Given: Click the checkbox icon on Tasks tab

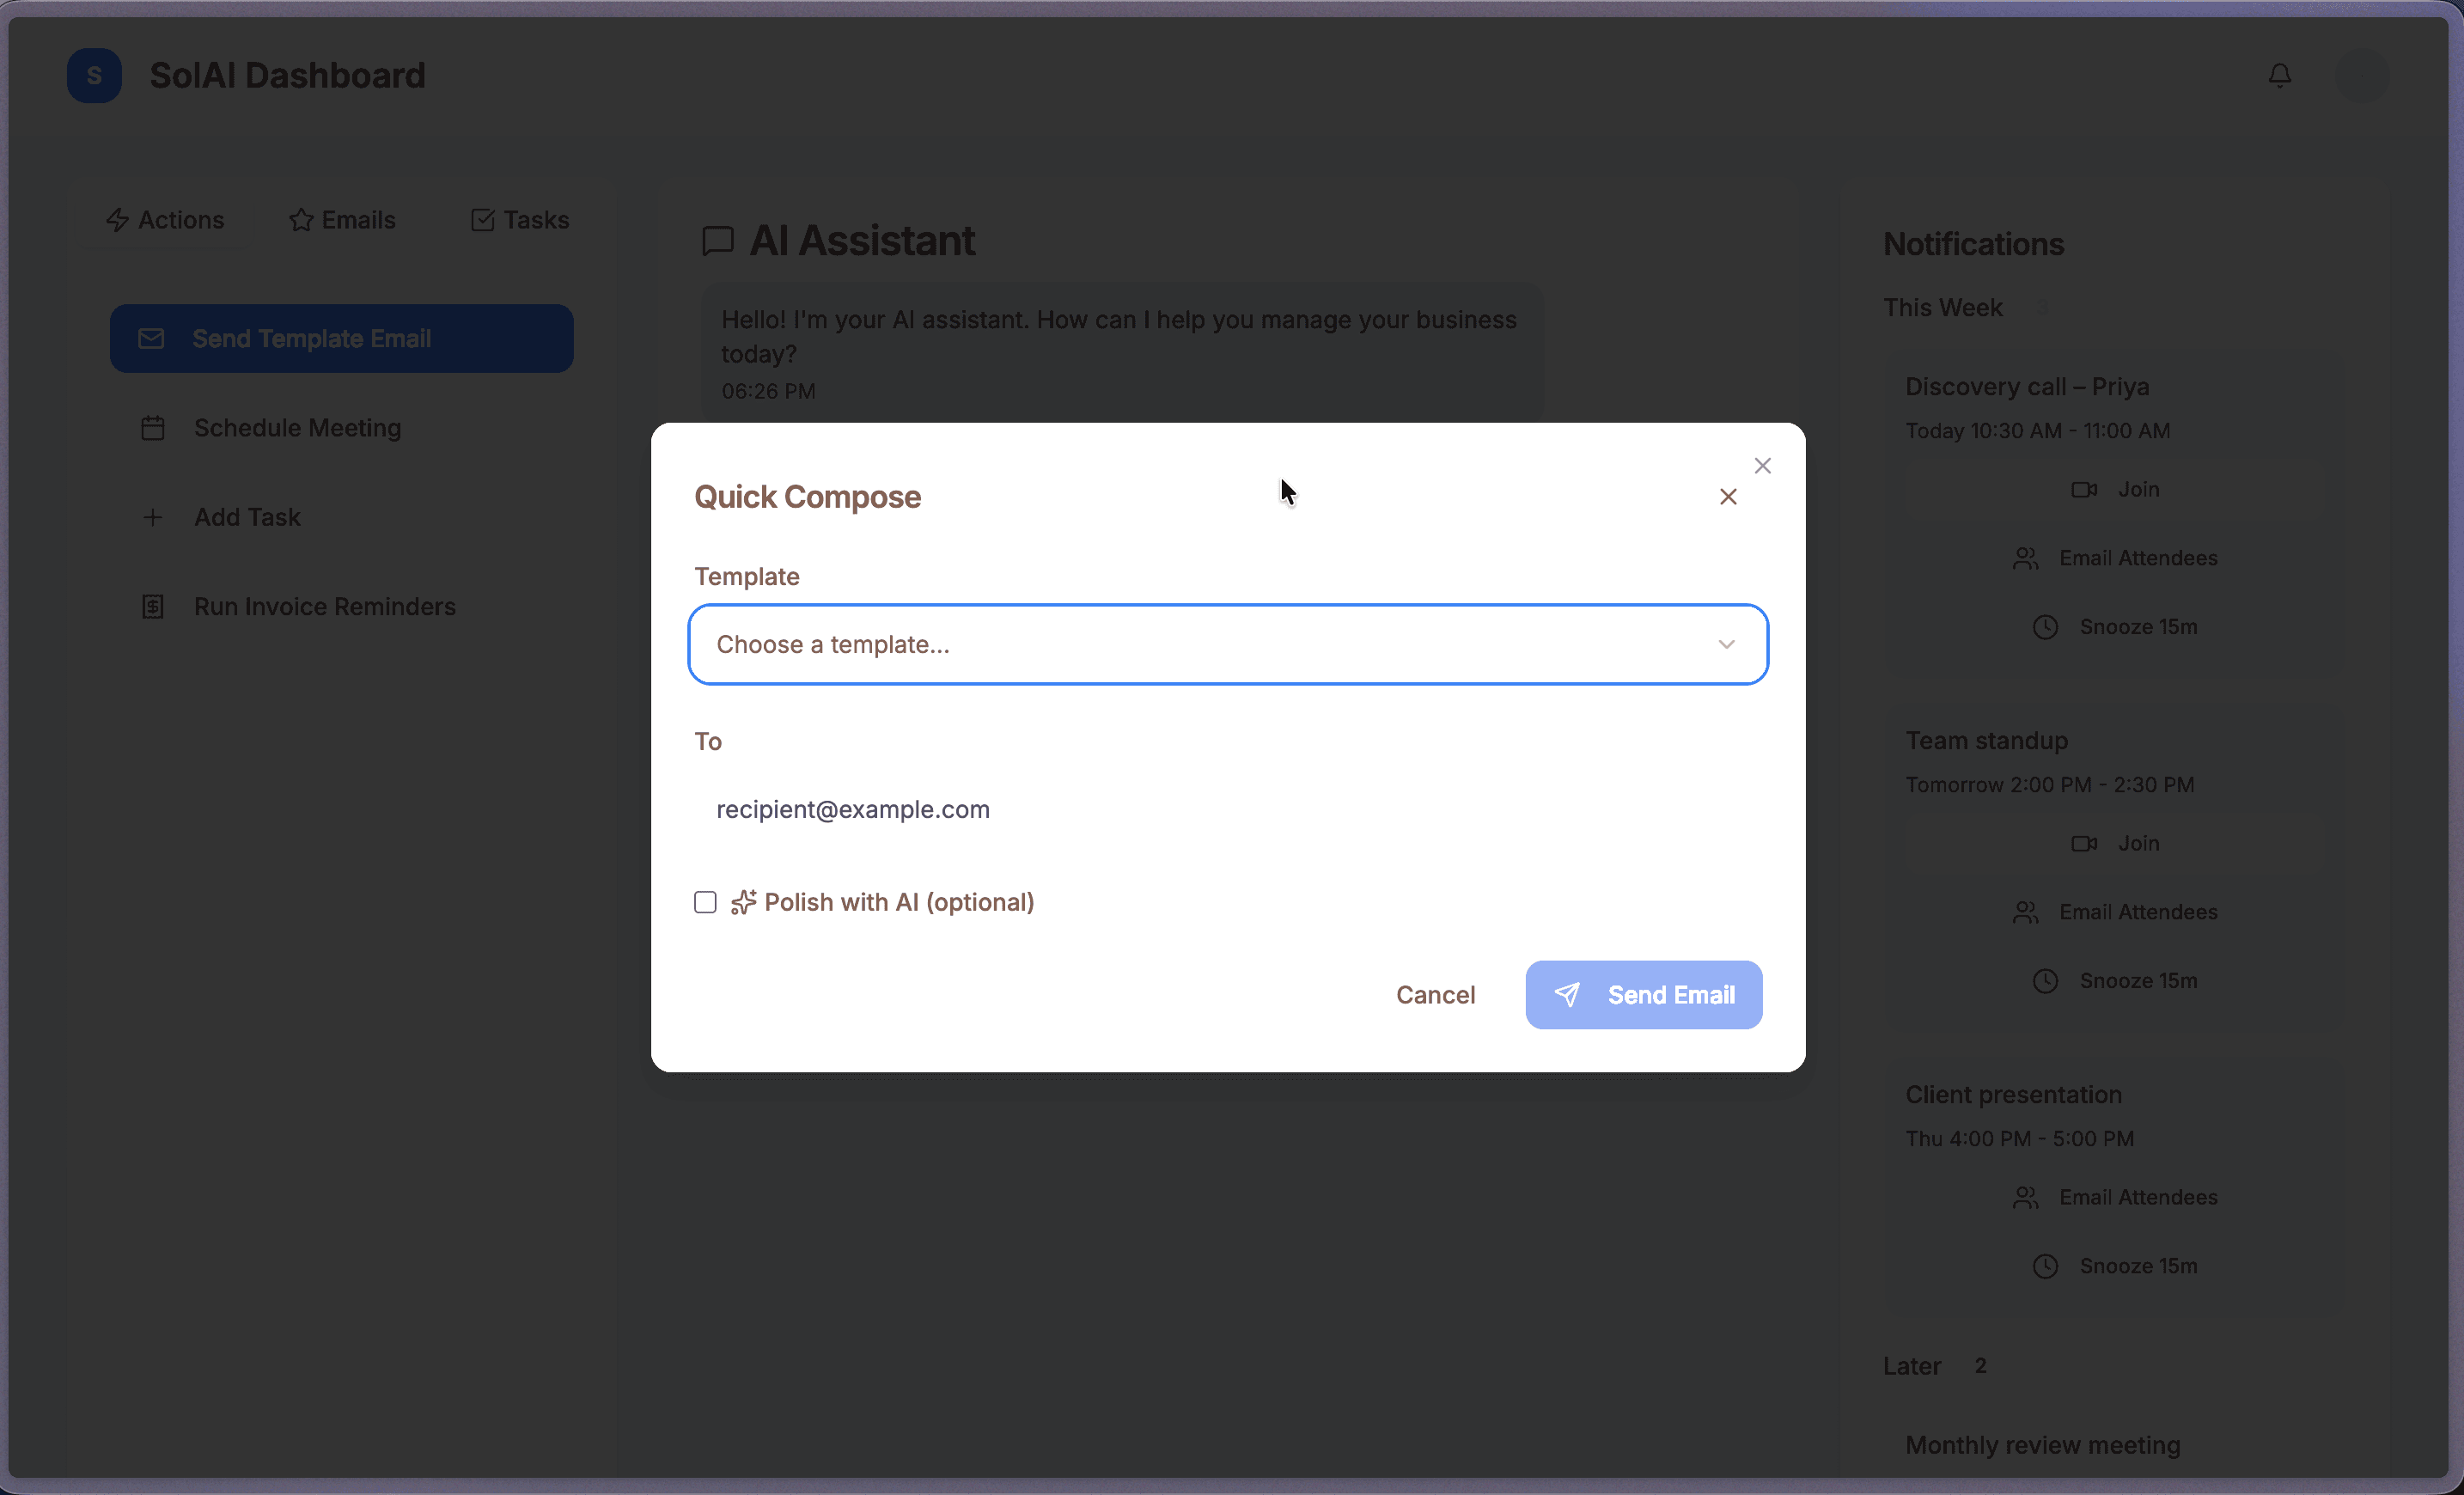Looking at the screenshot, I should pyautogui.click(x=483, y=220).
